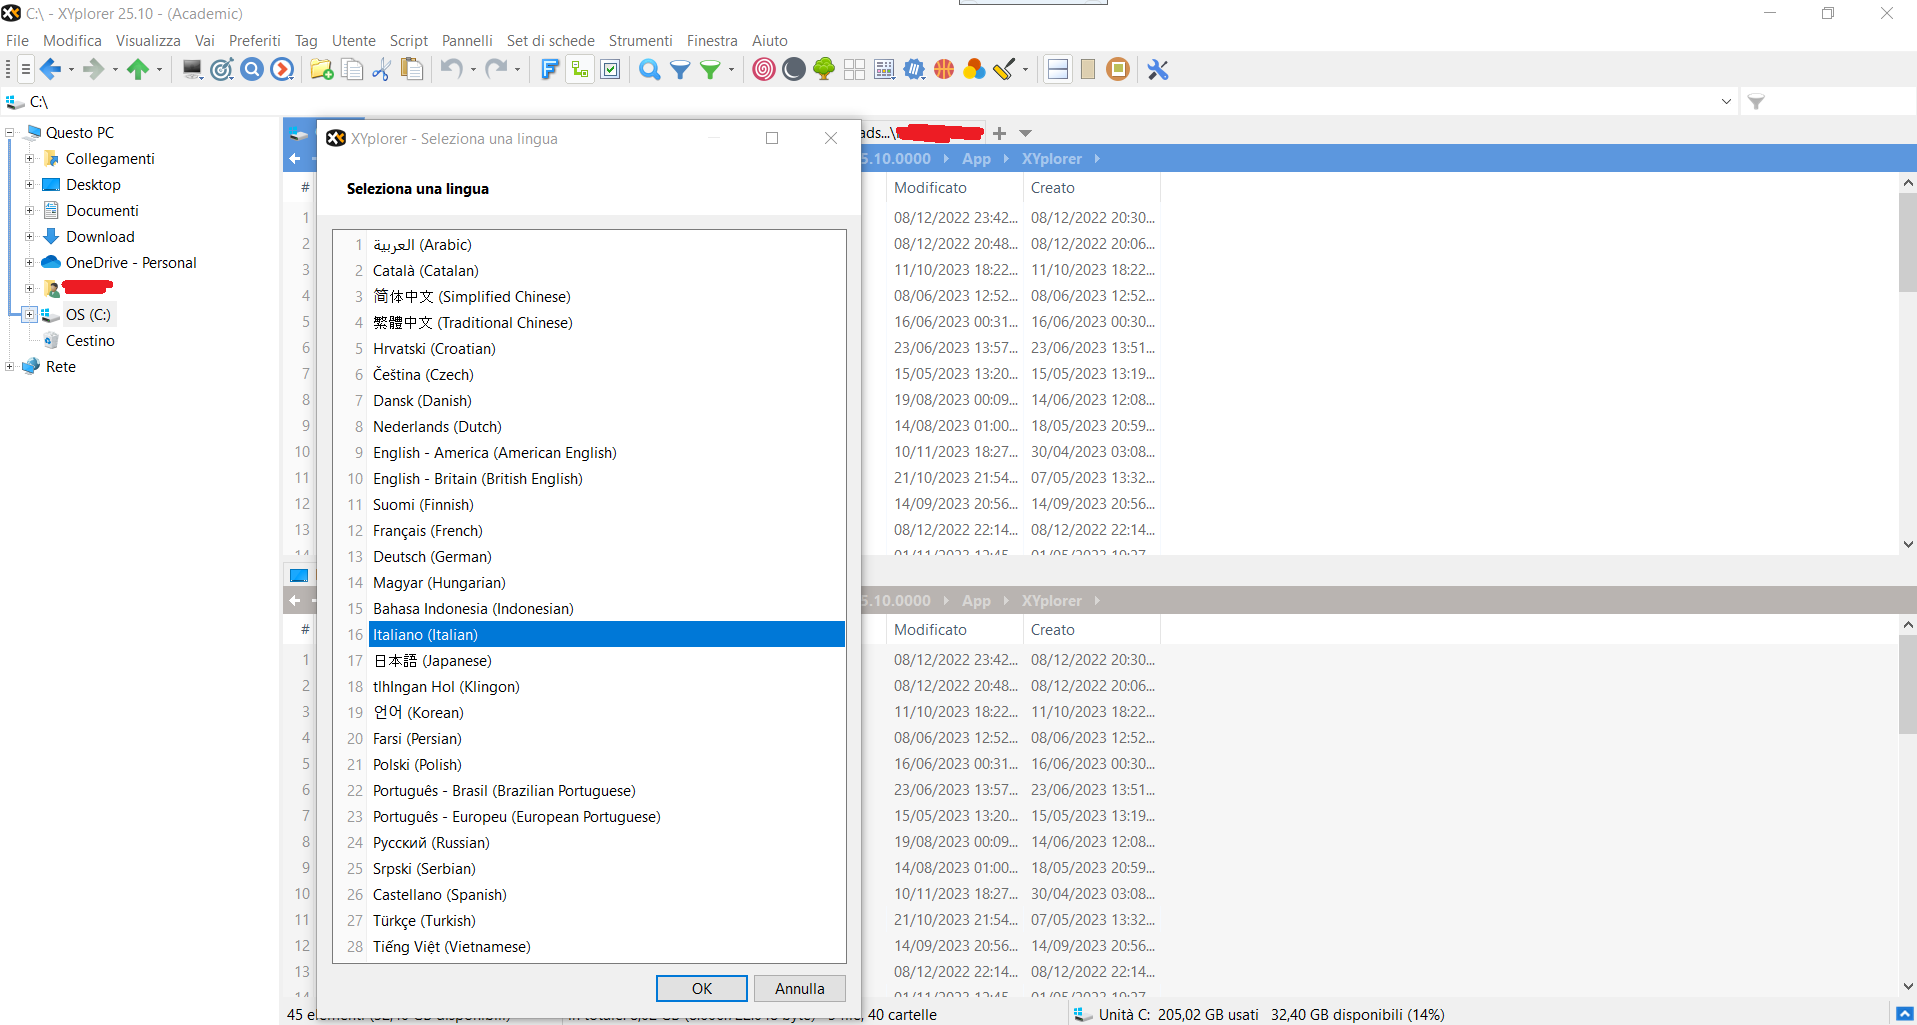This screenshot has width=1917, height=1025.
Task: Open the Pannelli menu
Action: [x=467, y=41]
